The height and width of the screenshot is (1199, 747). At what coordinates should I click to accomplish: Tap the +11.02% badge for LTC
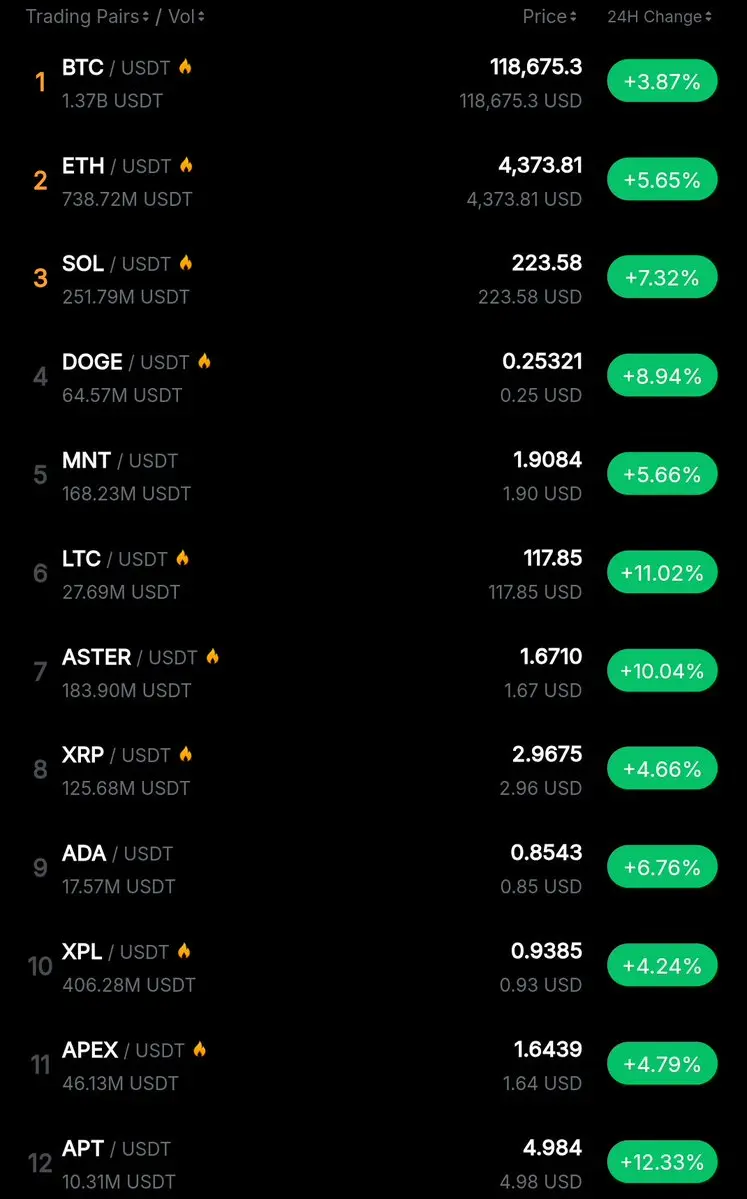point(662,573)
